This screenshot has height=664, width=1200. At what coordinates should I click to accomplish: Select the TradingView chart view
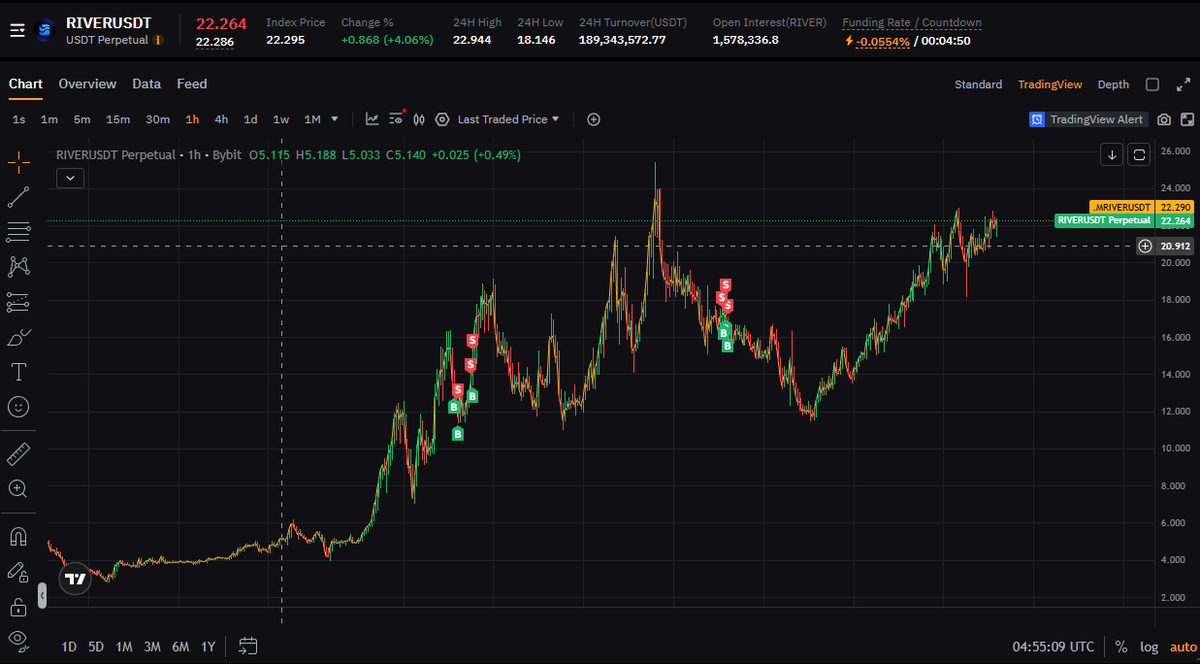tap(1050, 85)
